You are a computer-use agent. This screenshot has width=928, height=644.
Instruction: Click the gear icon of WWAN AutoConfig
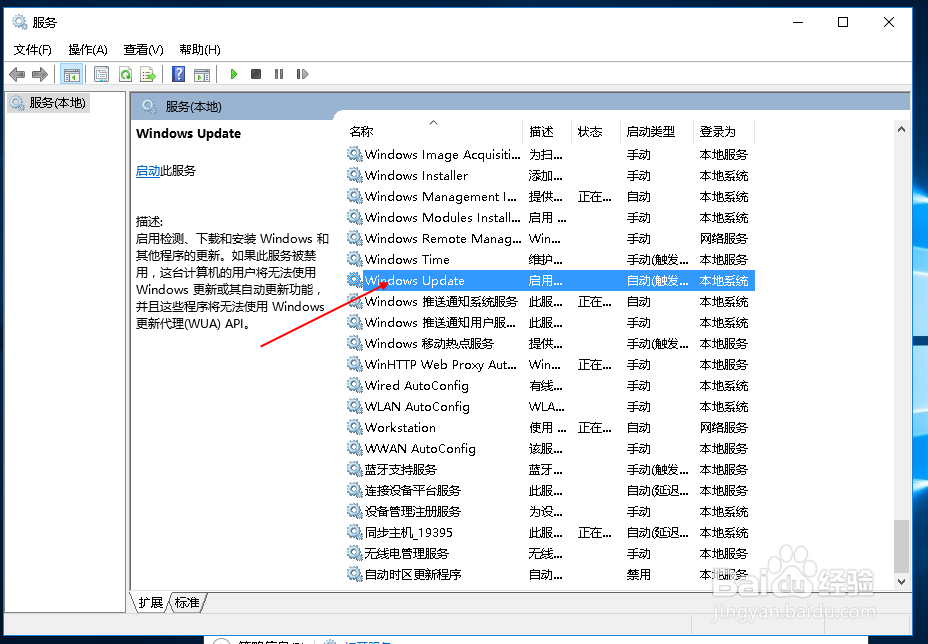click(355, 448)
